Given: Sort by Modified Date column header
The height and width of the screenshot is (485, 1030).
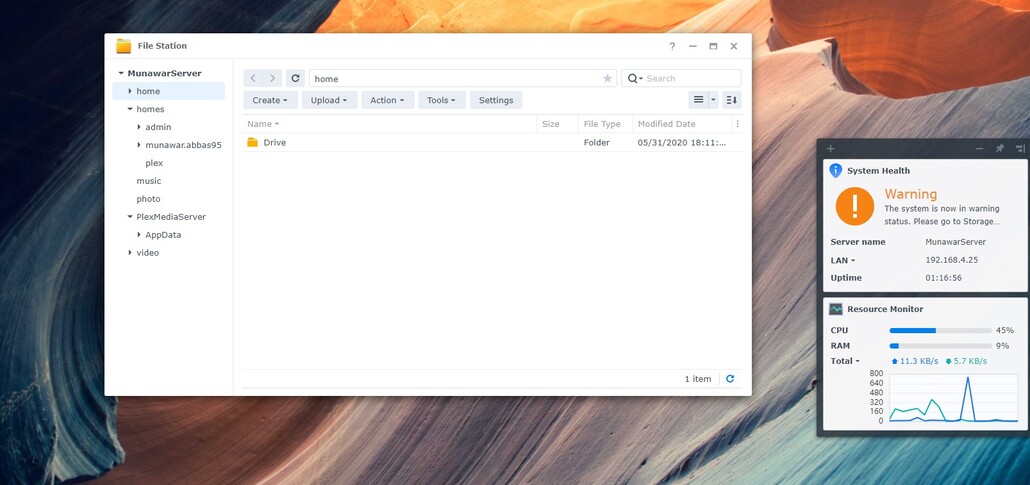Looking at the screenshot, I should [x=682, y=124].
